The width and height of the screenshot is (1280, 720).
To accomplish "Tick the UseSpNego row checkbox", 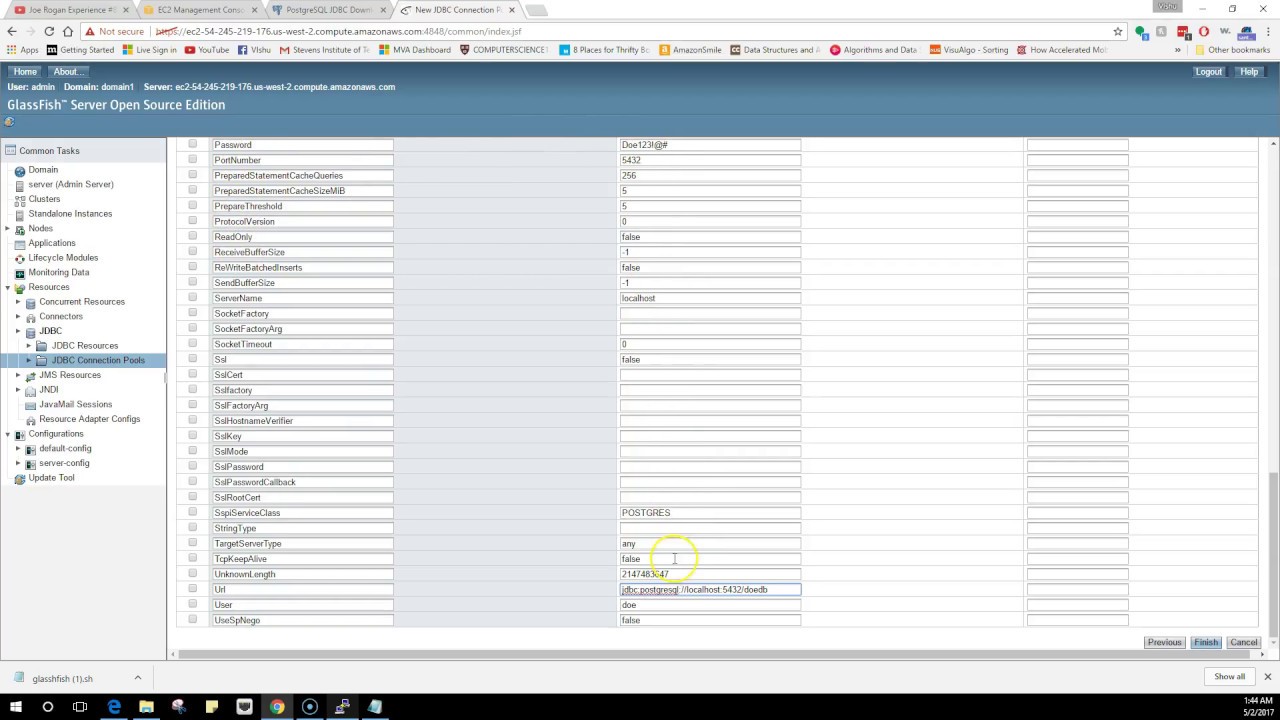I will click(x=193, y=619).
